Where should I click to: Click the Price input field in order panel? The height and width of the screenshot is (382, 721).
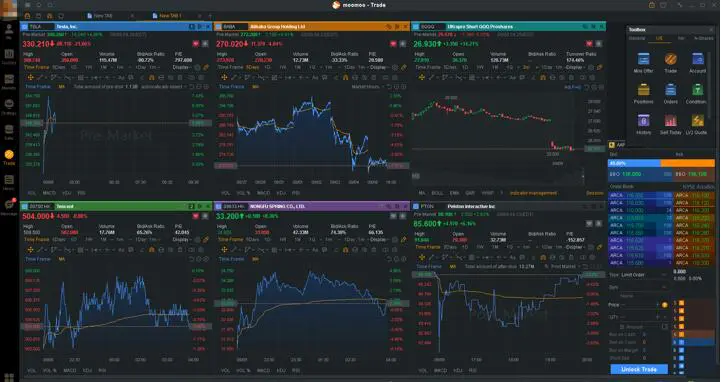point(639,305)
